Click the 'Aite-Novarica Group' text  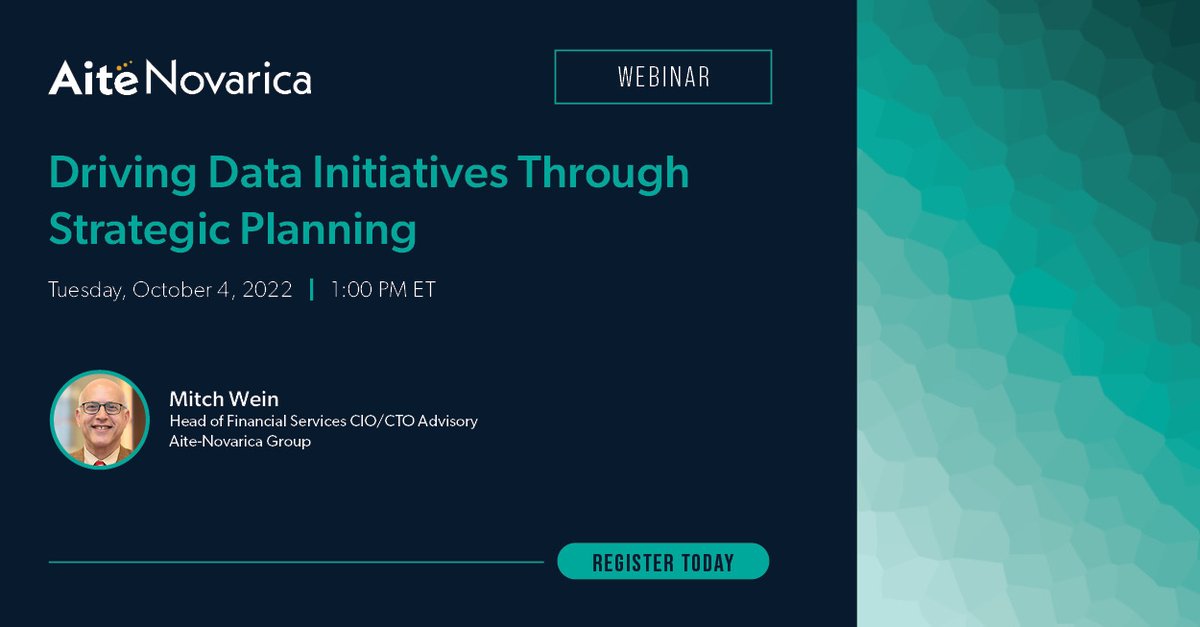pyautogui.click(x=240, y=441)
